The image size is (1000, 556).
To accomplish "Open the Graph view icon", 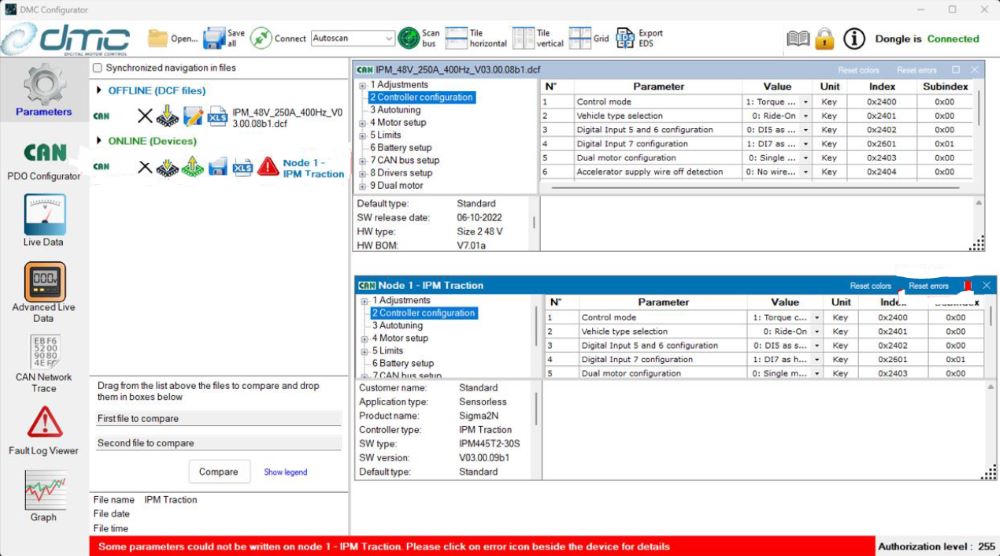I will (45, 490).
